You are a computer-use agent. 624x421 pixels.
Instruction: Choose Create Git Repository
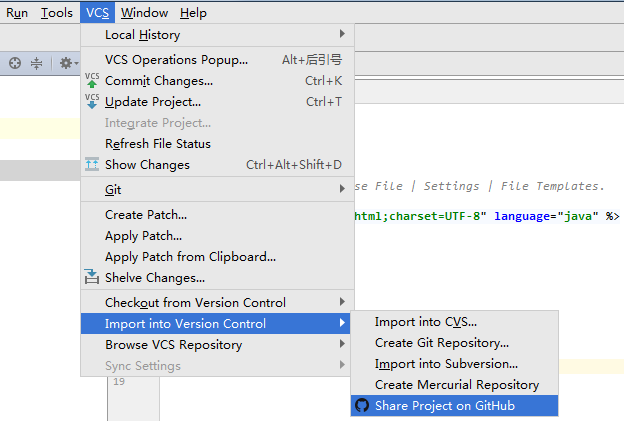[x=454, y=343]
